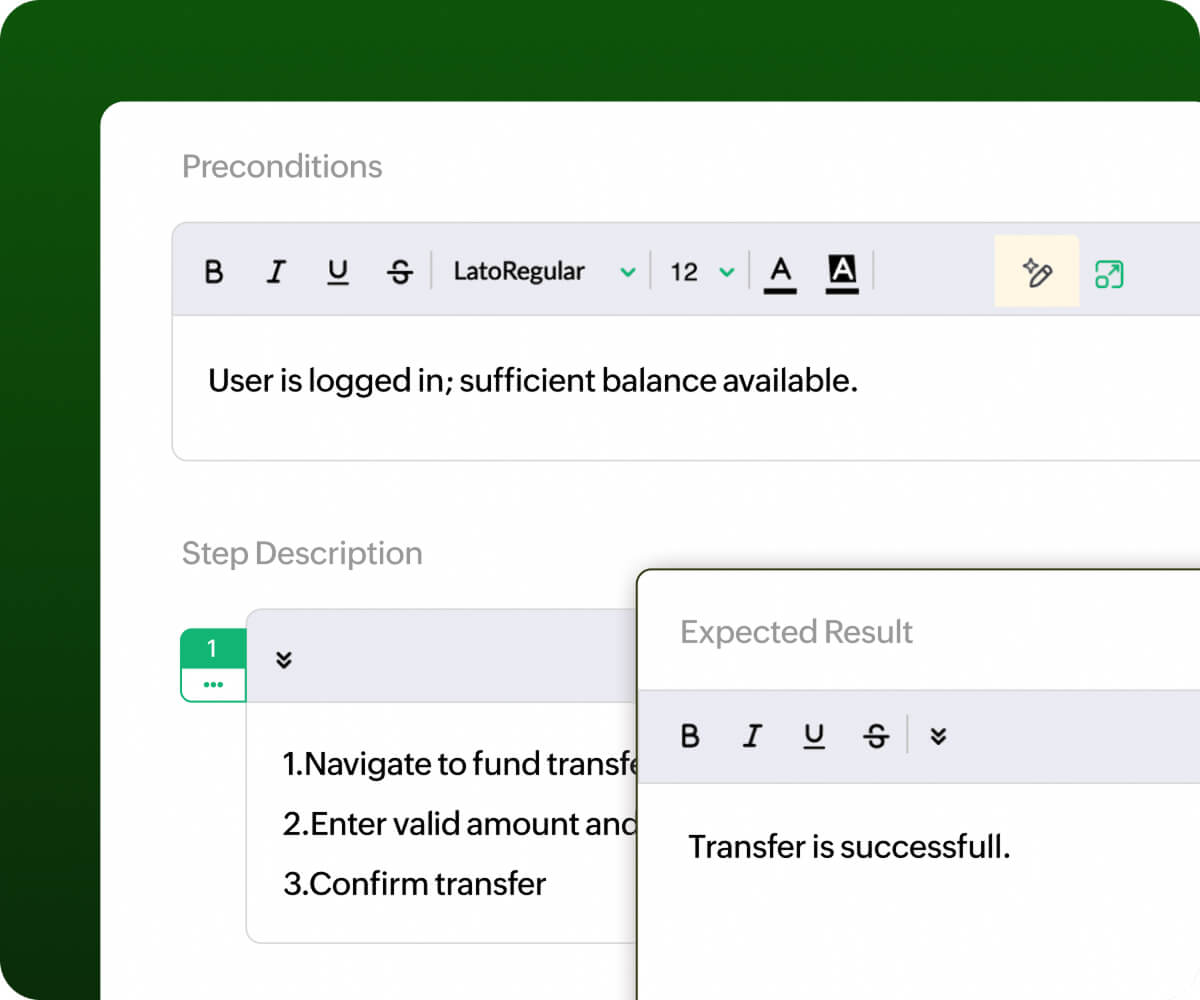
Task: Apply strikethrough in the Preconditions toolbar
Action: click(x=400, y=272)
